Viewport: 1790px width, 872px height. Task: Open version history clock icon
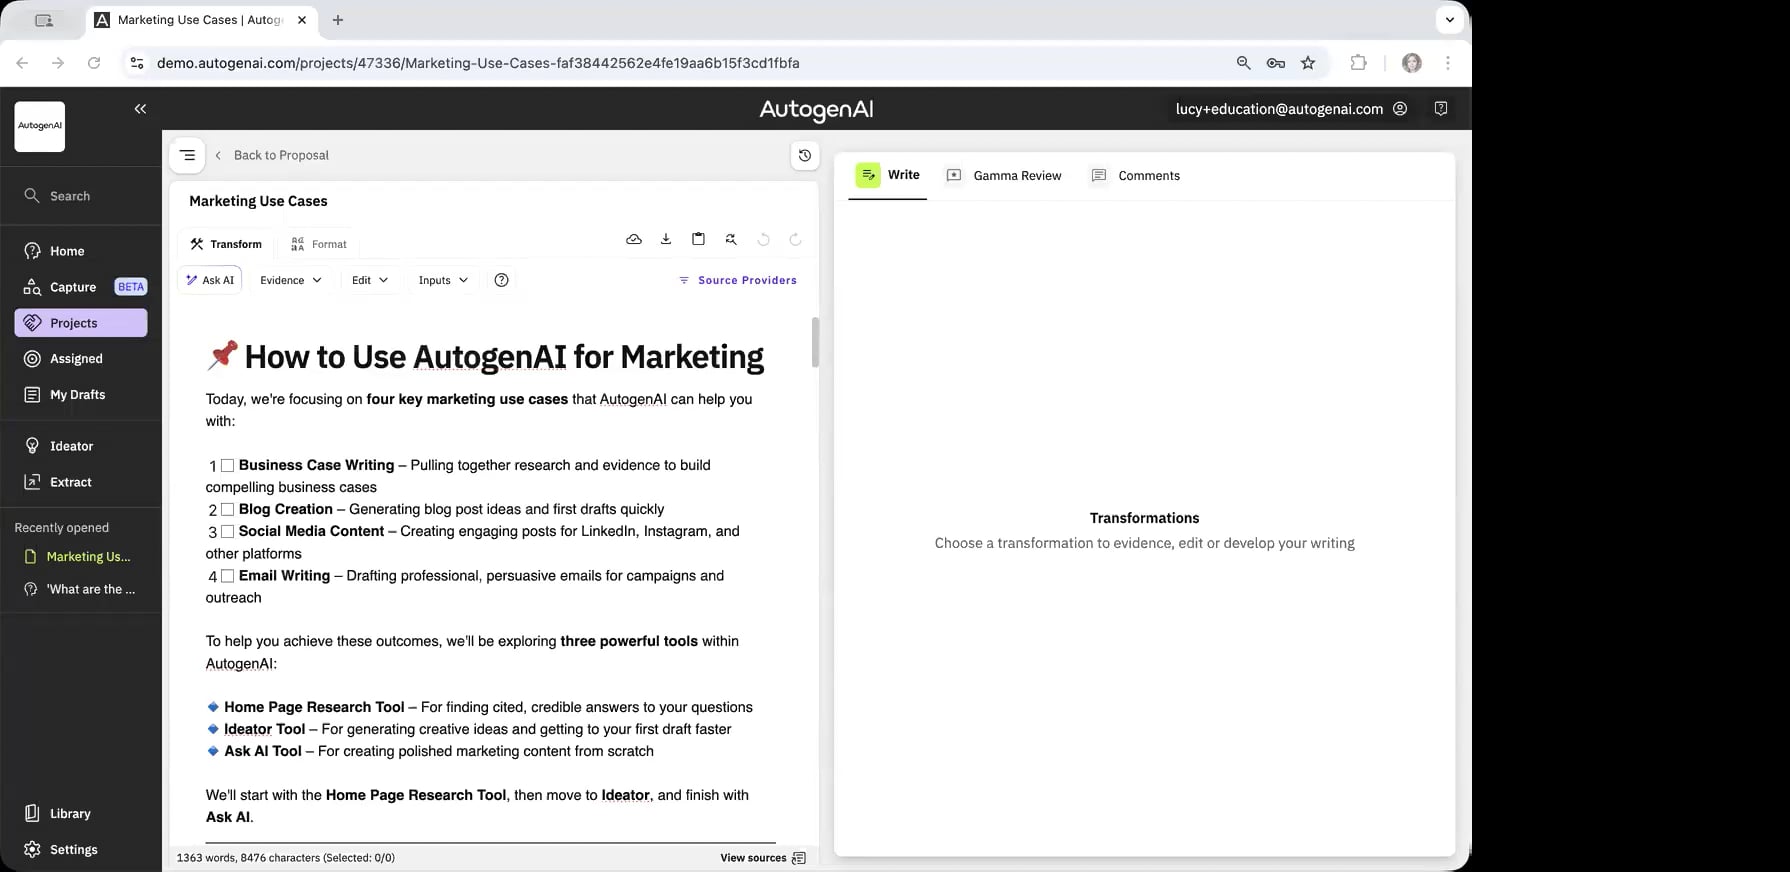click(x=805, y=155)
